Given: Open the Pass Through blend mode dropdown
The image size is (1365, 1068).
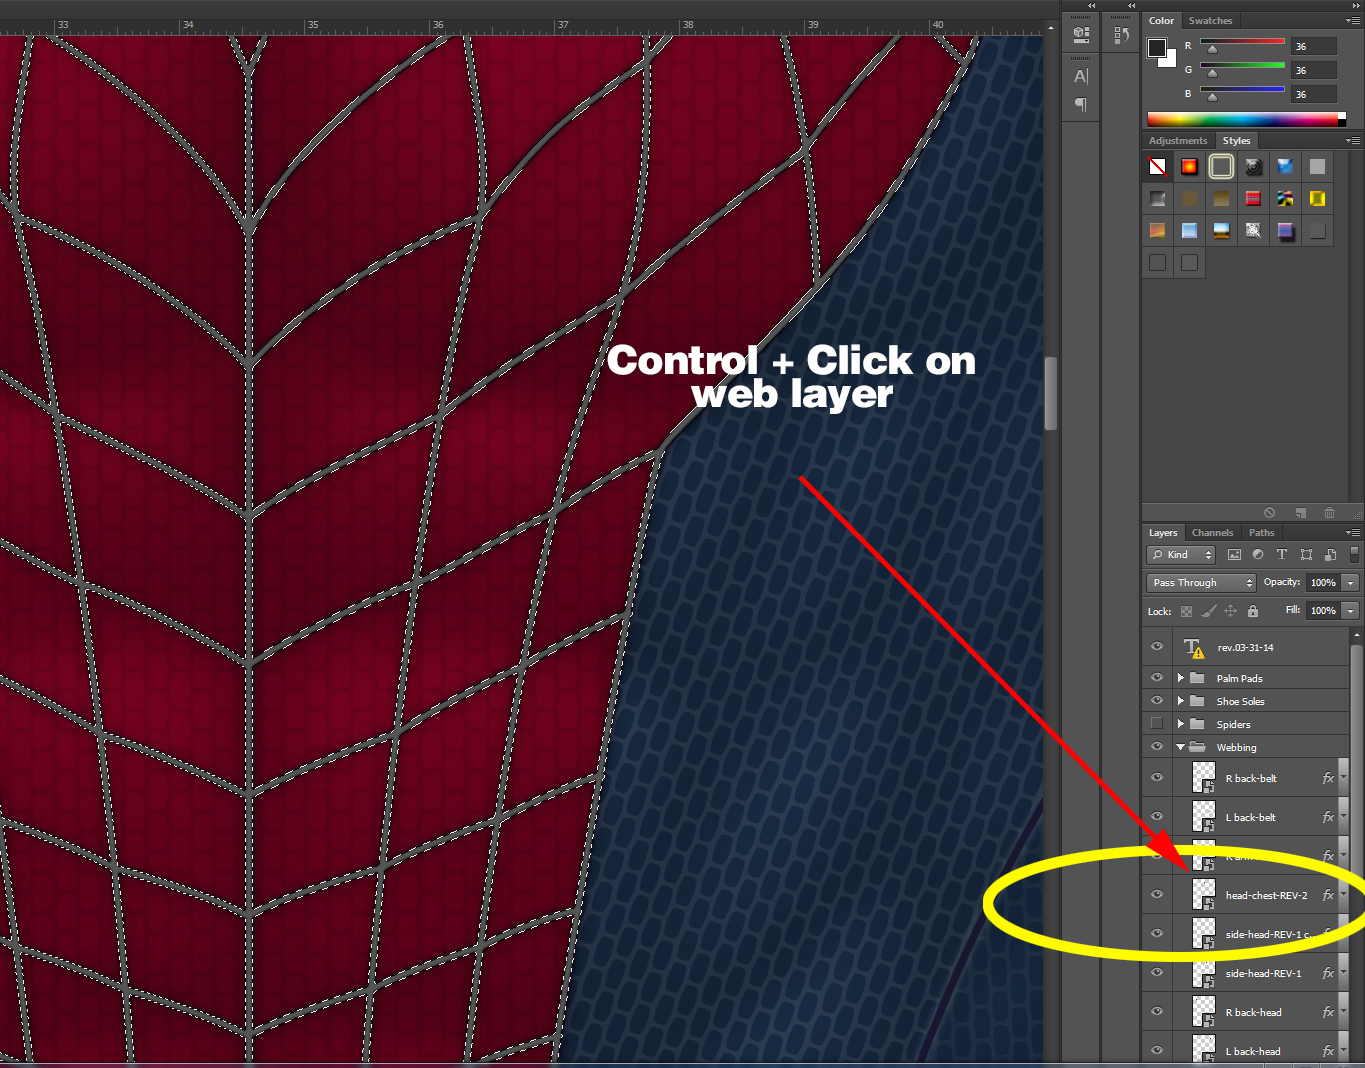Looking at the screenshot, I should coord(1201,583).
